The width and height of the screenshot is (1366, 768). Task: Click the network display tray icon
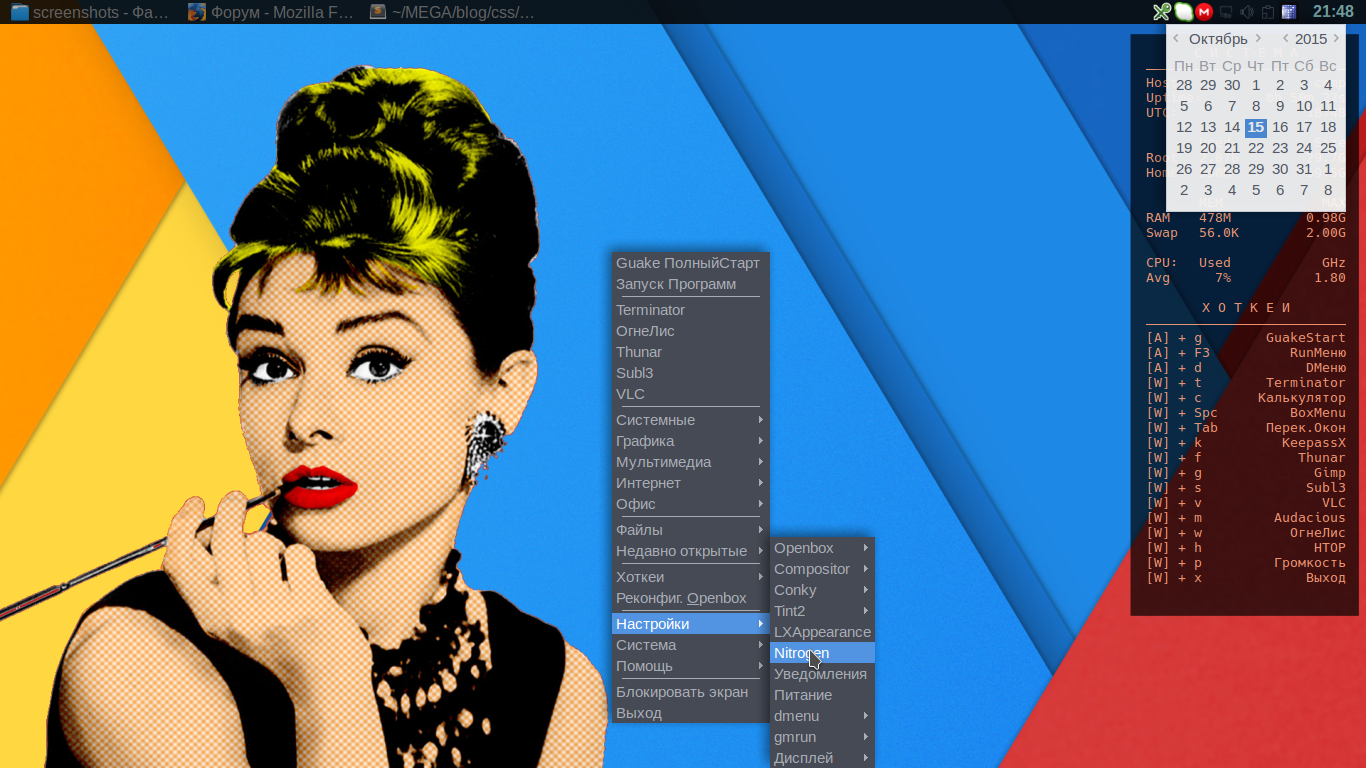coord(1226,12)
